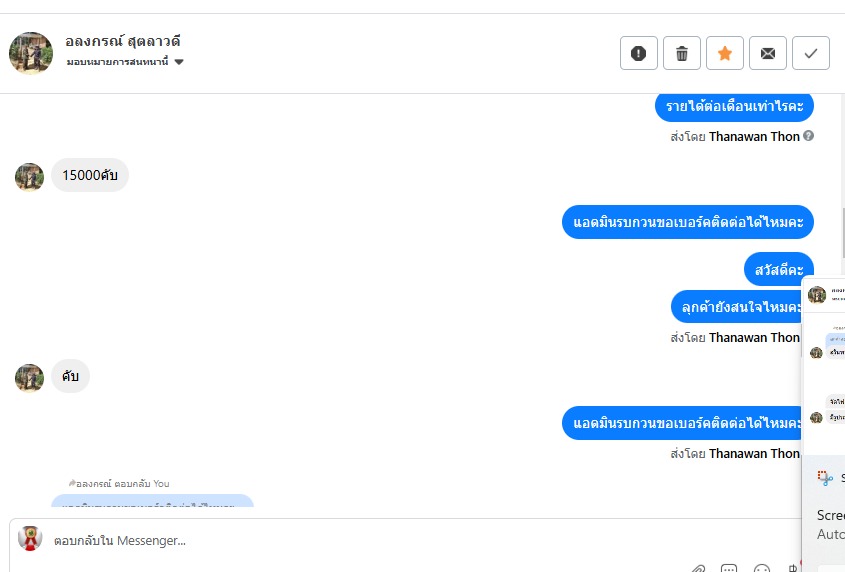The image size is (845, 572).
Task: Mark conversation as spam with exclamation icon
Action: coord(639,53)
